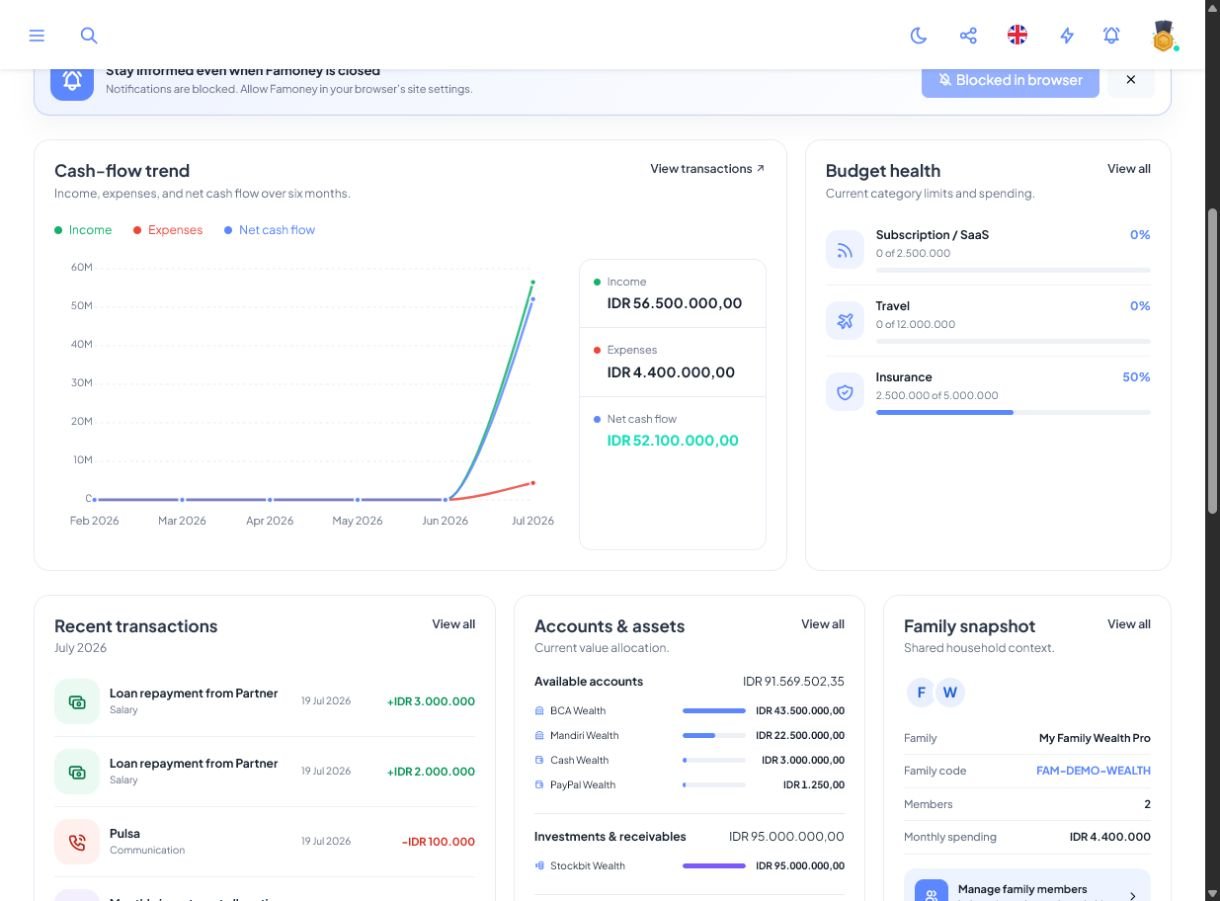Click the Available accounts total IDR 91.569.502,35
Viewport: 1220px width, 901px height.
click(794, 681)
